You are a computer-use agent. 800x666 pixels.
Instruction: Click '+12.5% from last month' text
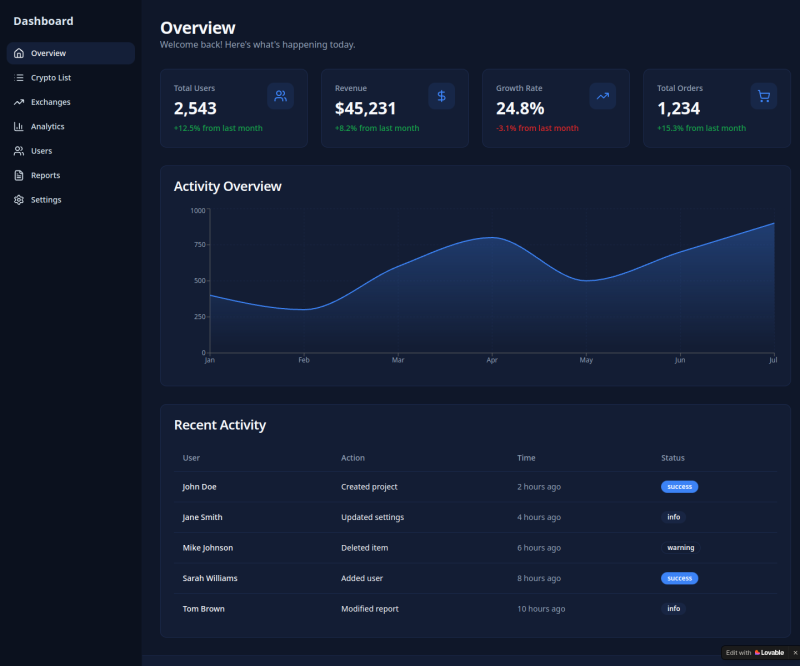click(218, 128)
